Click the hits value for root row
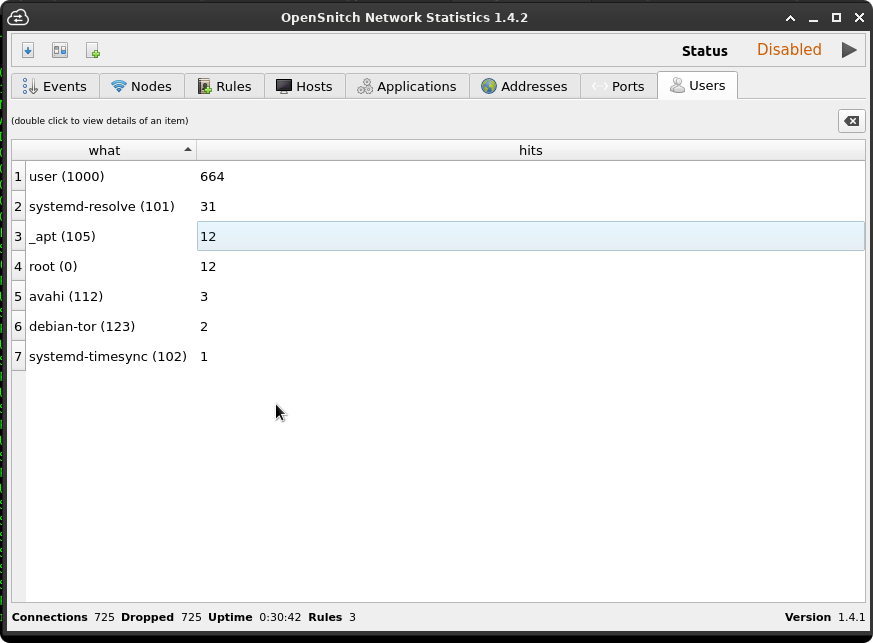Image resolution: width=873 pixels, height=643 pixels. tap(208, 267)
